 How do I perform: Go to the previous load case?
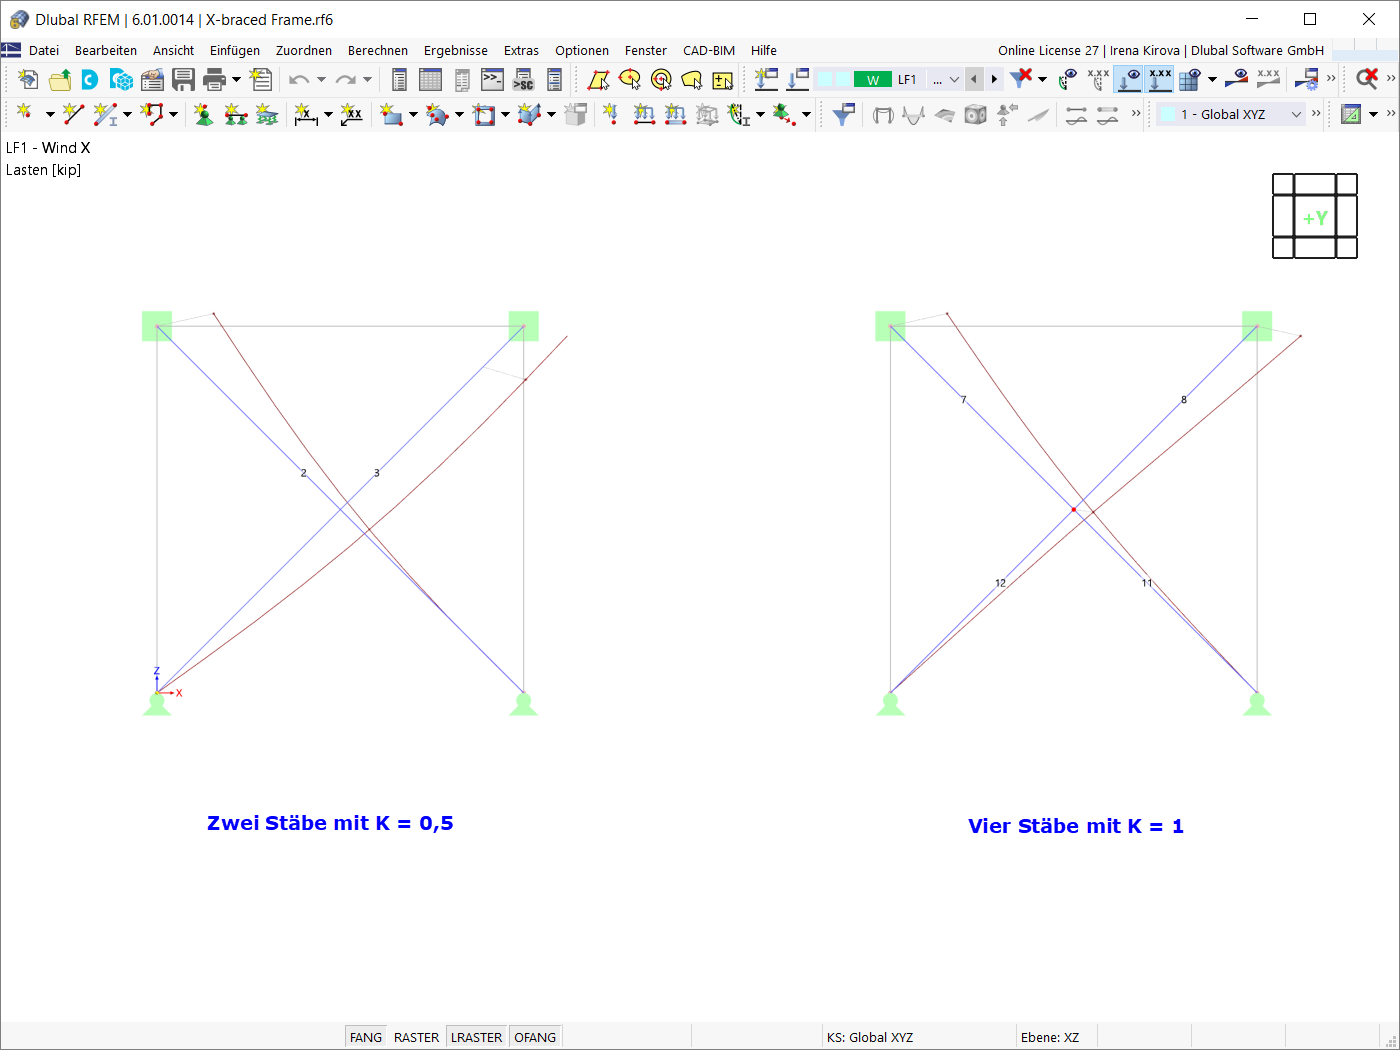point(973,80)
